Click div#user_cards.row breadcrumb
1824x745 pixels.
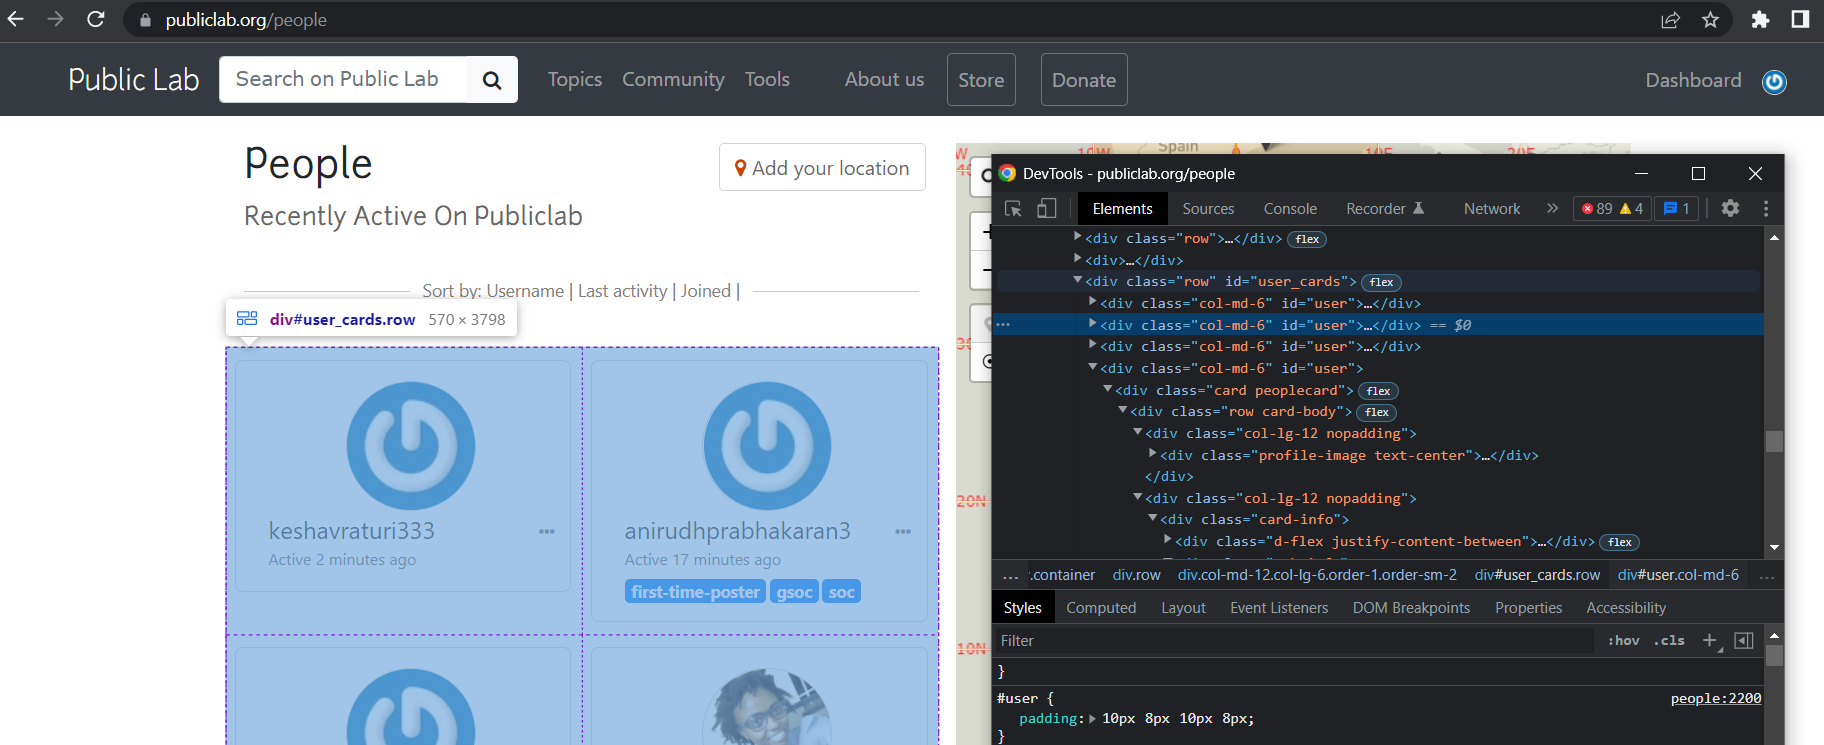(x=1537, y=575)
